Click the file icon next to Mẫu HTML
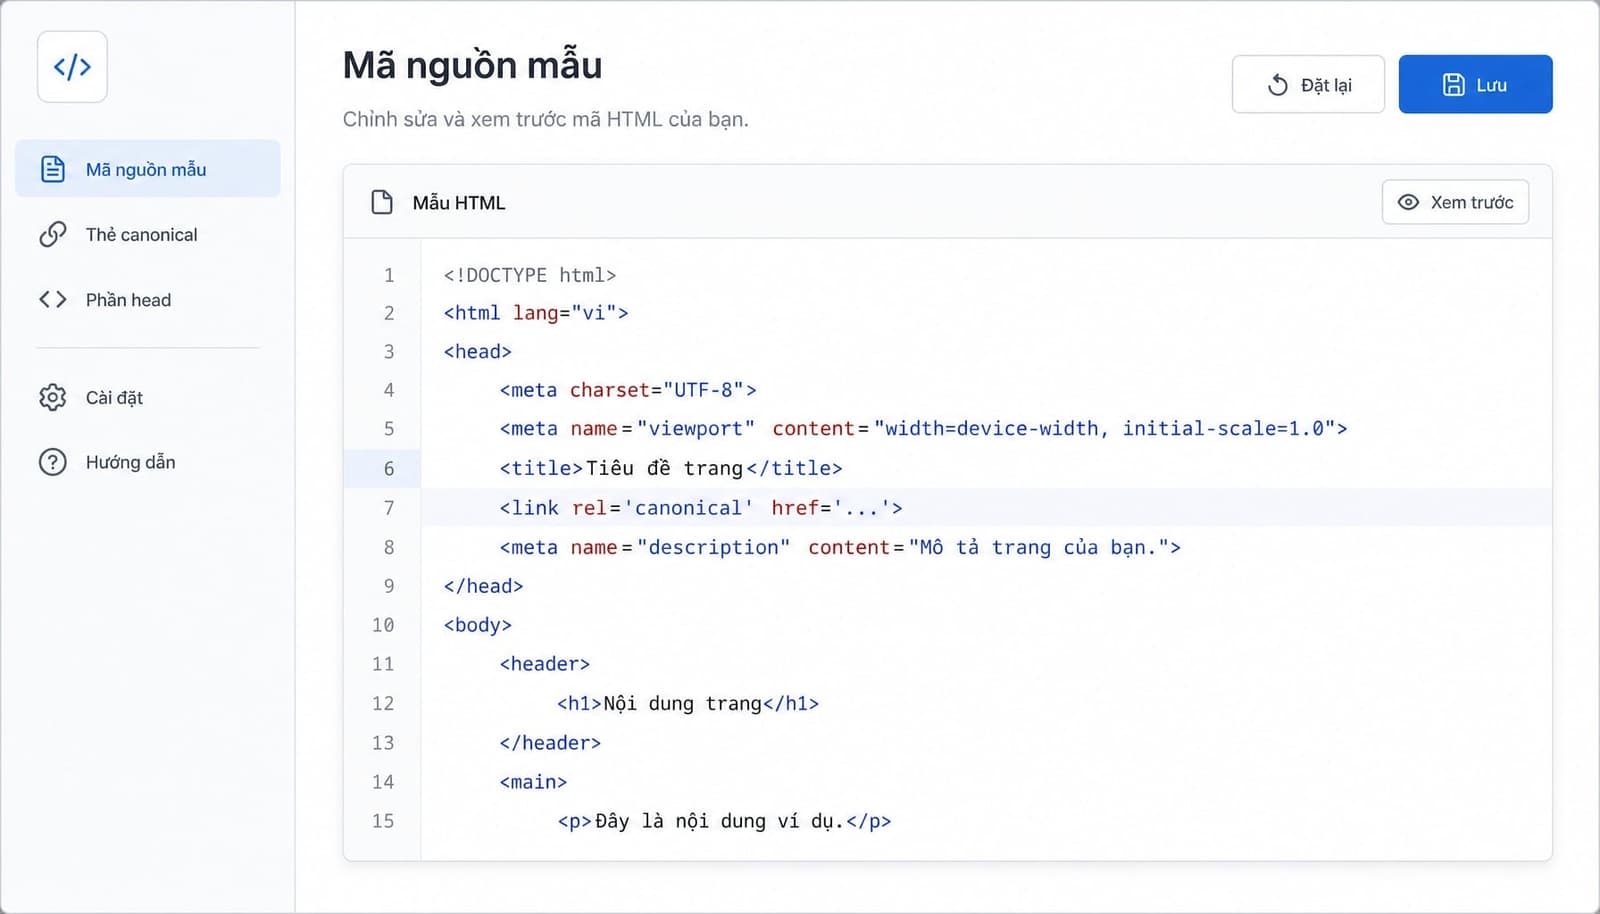 click(382, 202)
